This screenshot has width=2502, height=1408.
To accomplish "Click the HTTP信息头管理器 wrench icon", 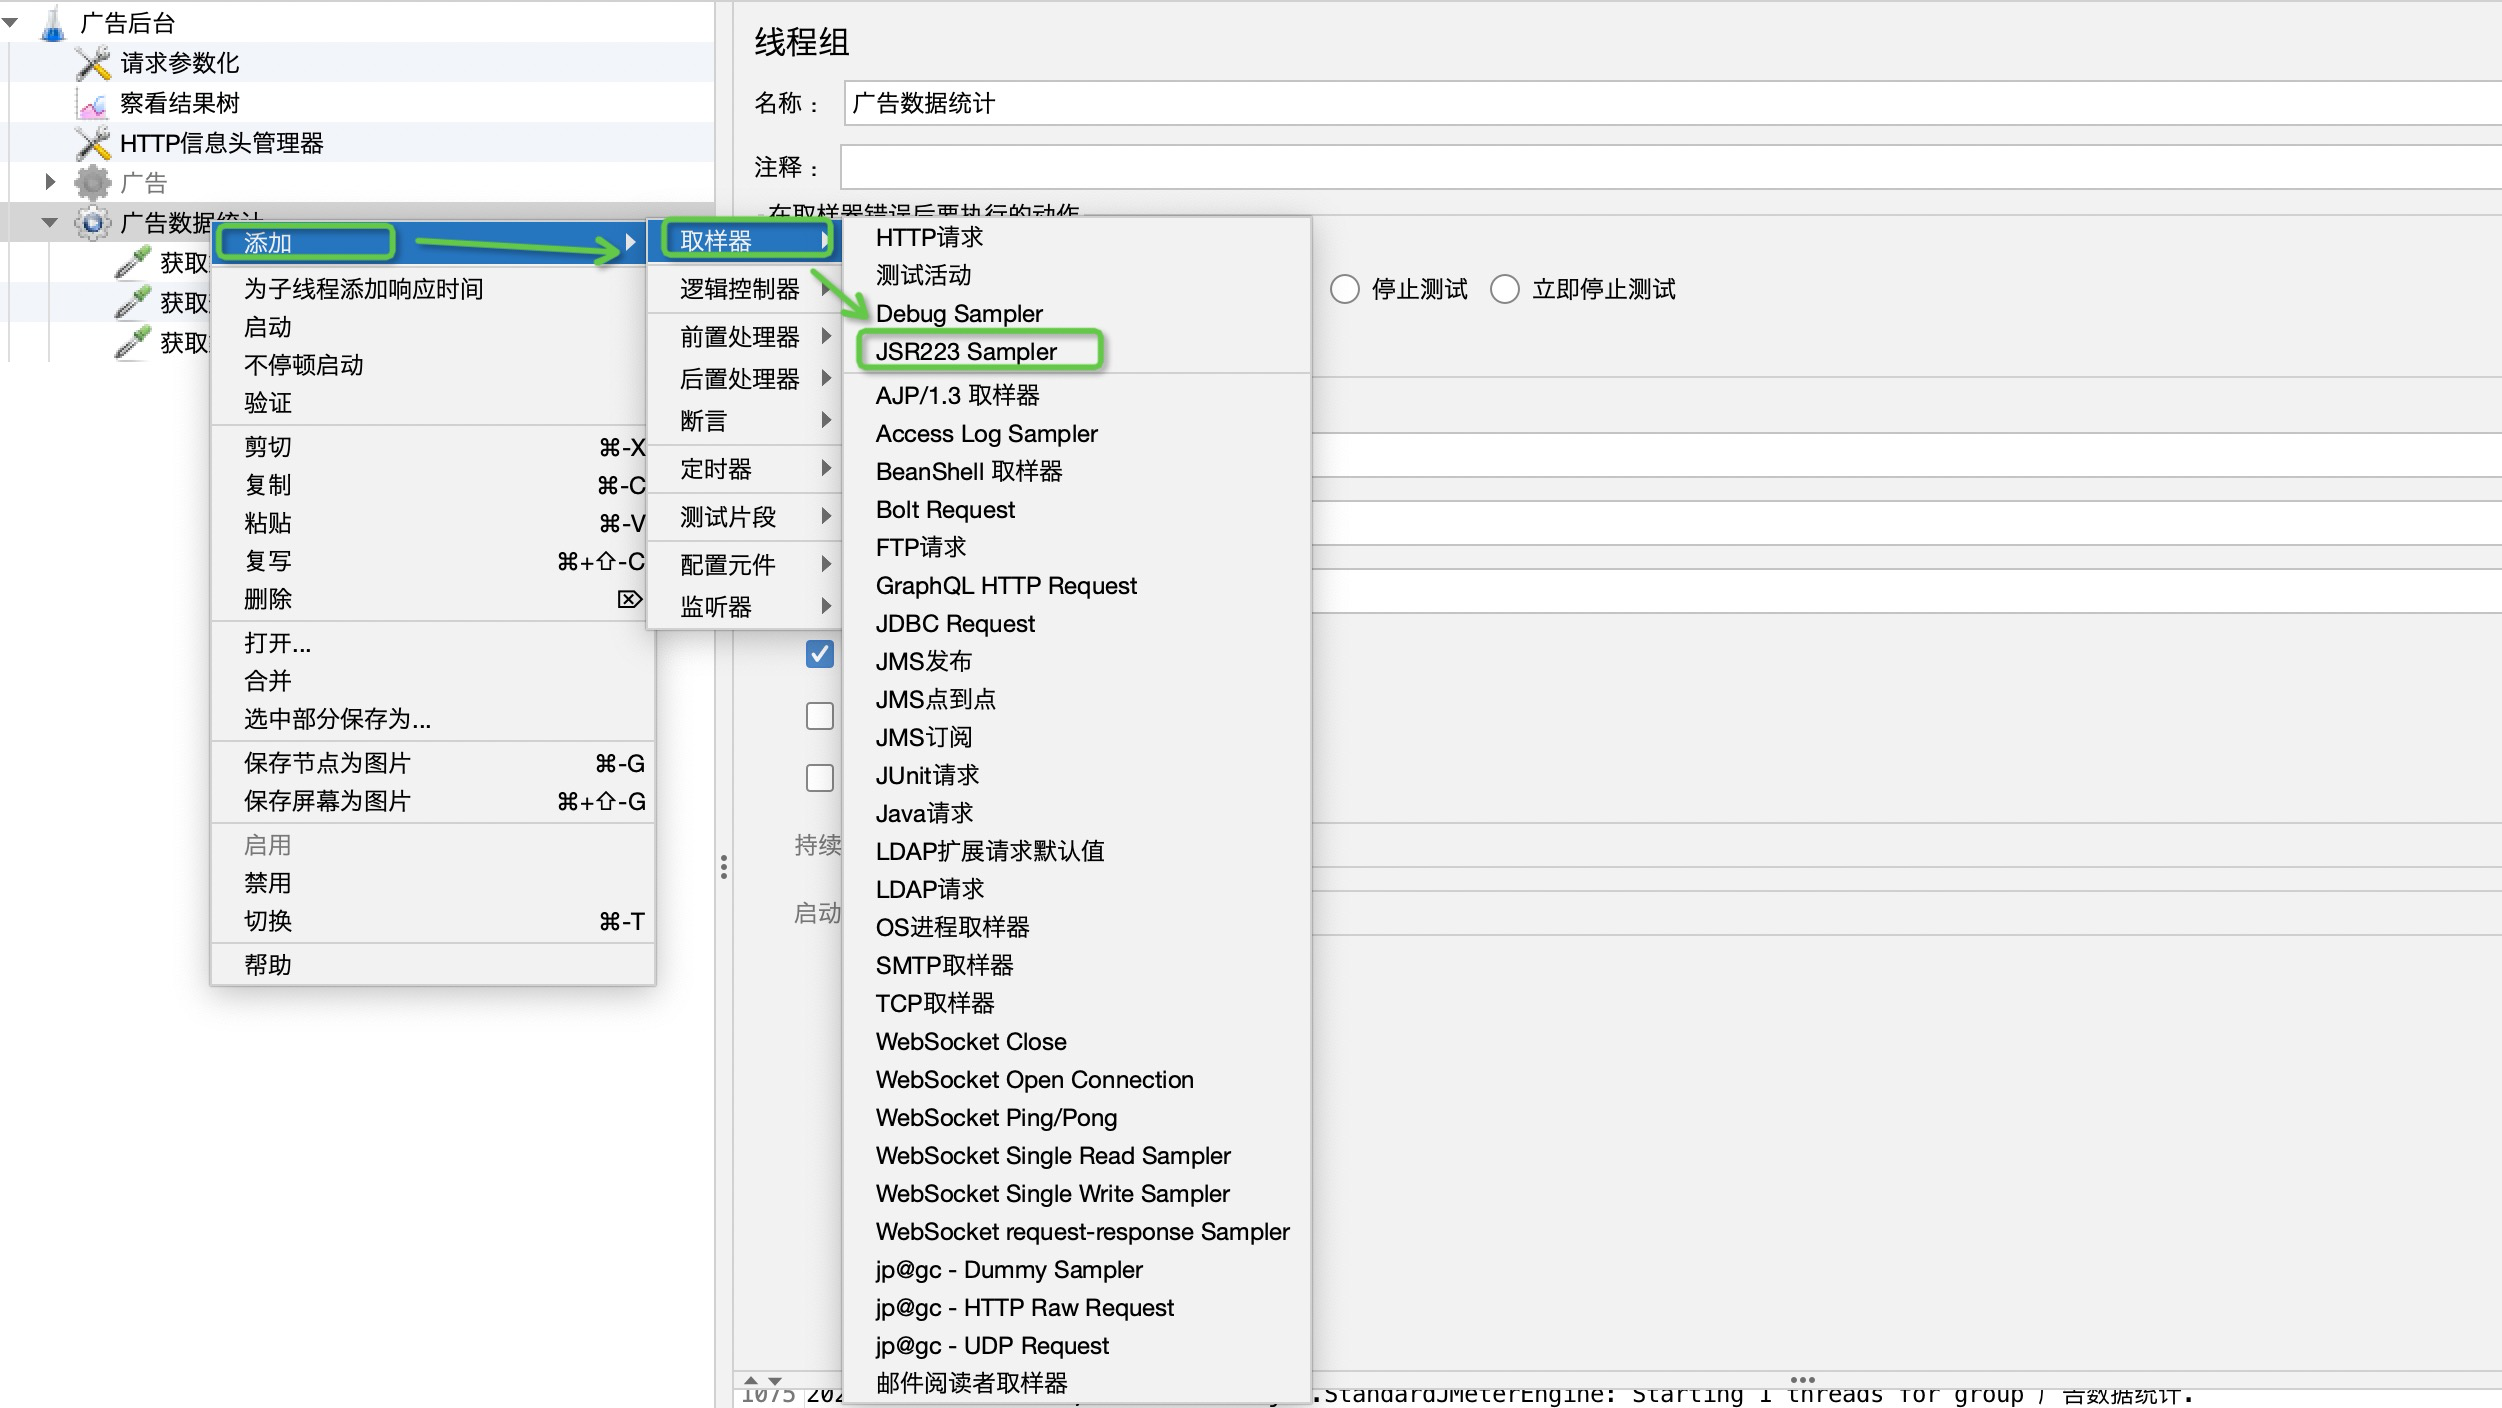I will pos(93,143).
